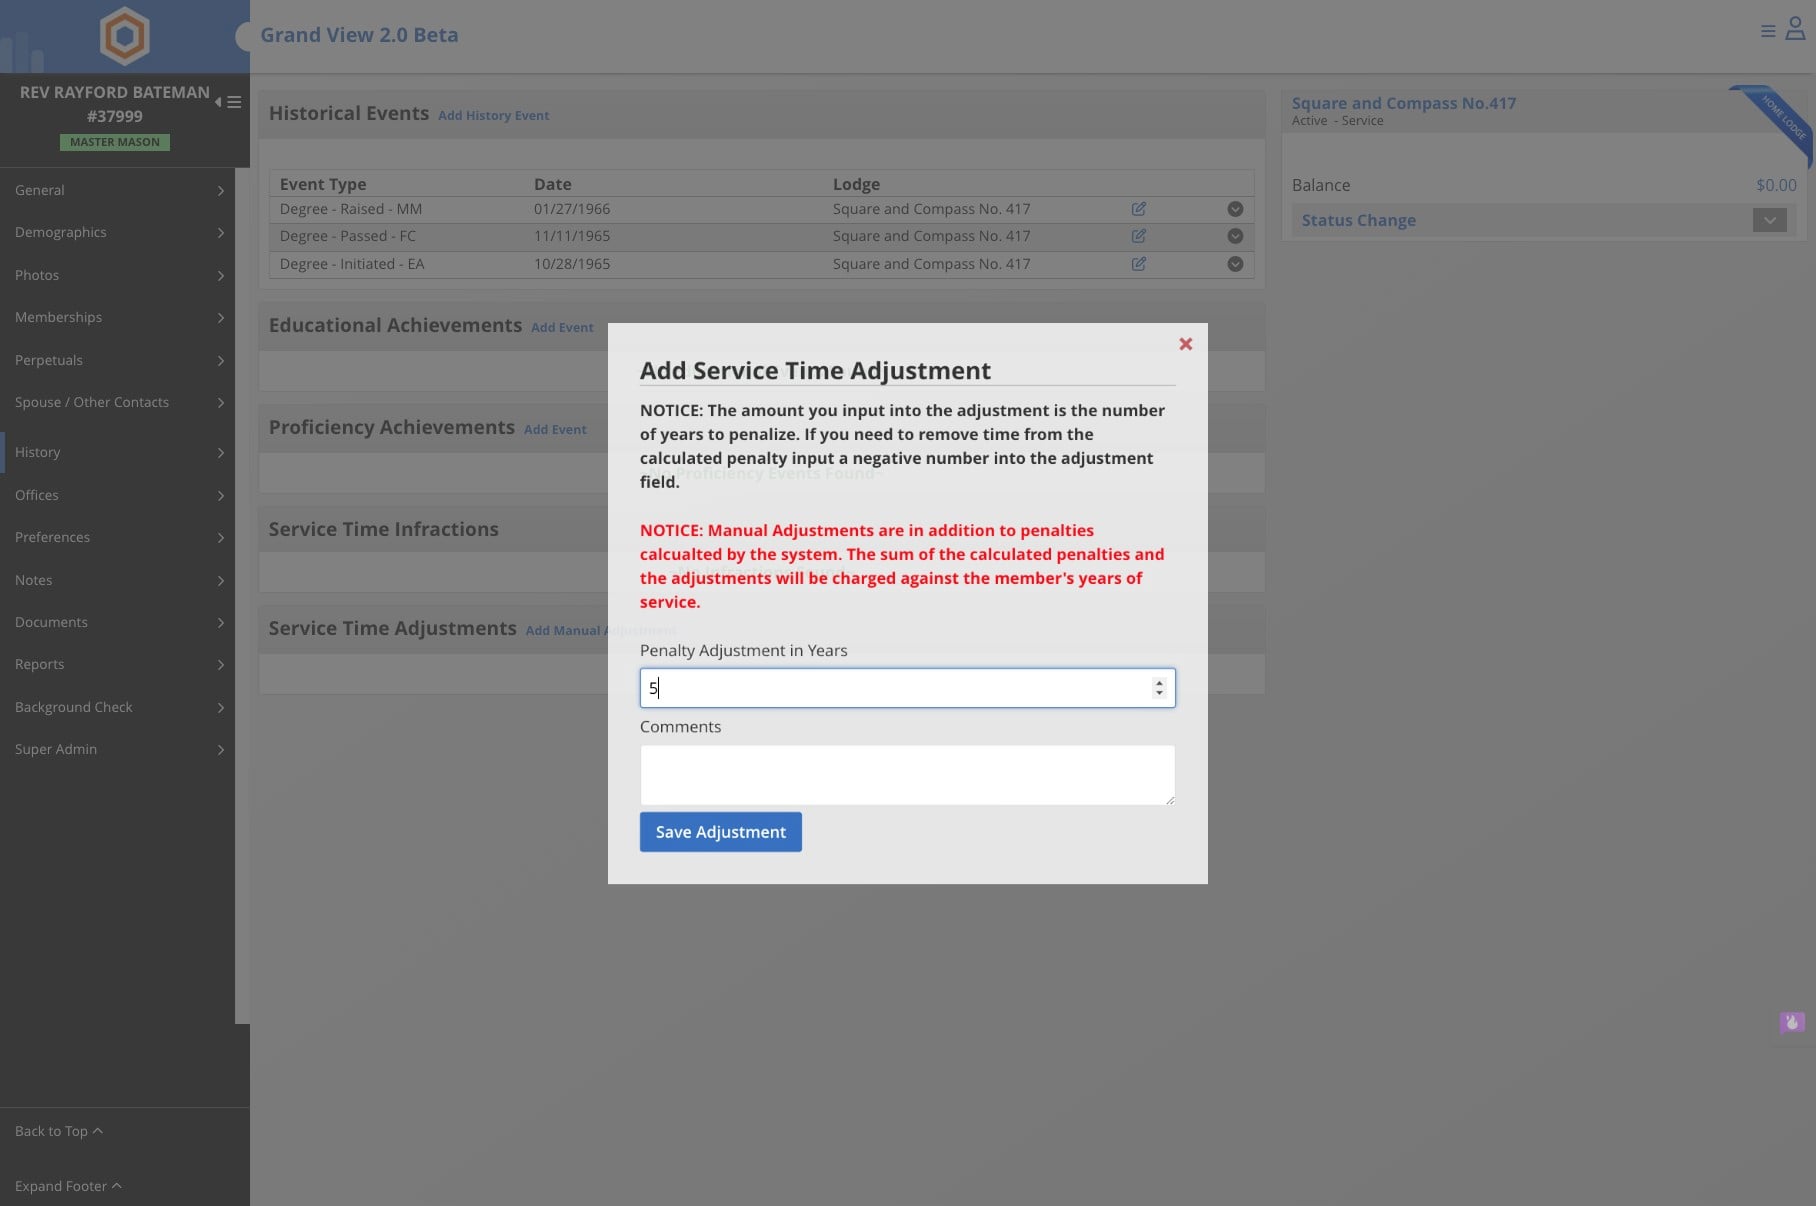Click Add Manual Adjustment link
The image size is (1816, 1206).
[600, 631]
